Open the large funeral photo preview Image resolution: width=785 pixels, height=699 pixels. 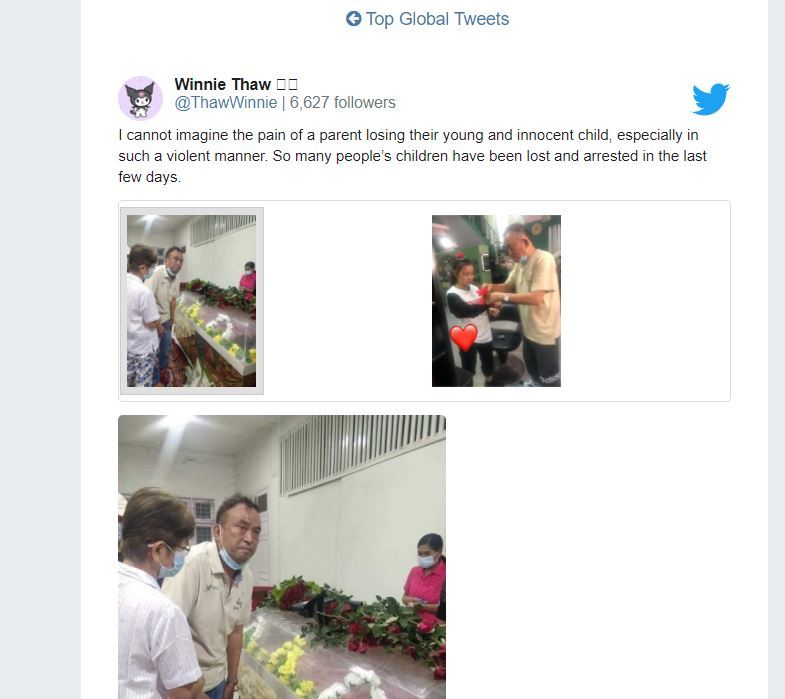282,557
